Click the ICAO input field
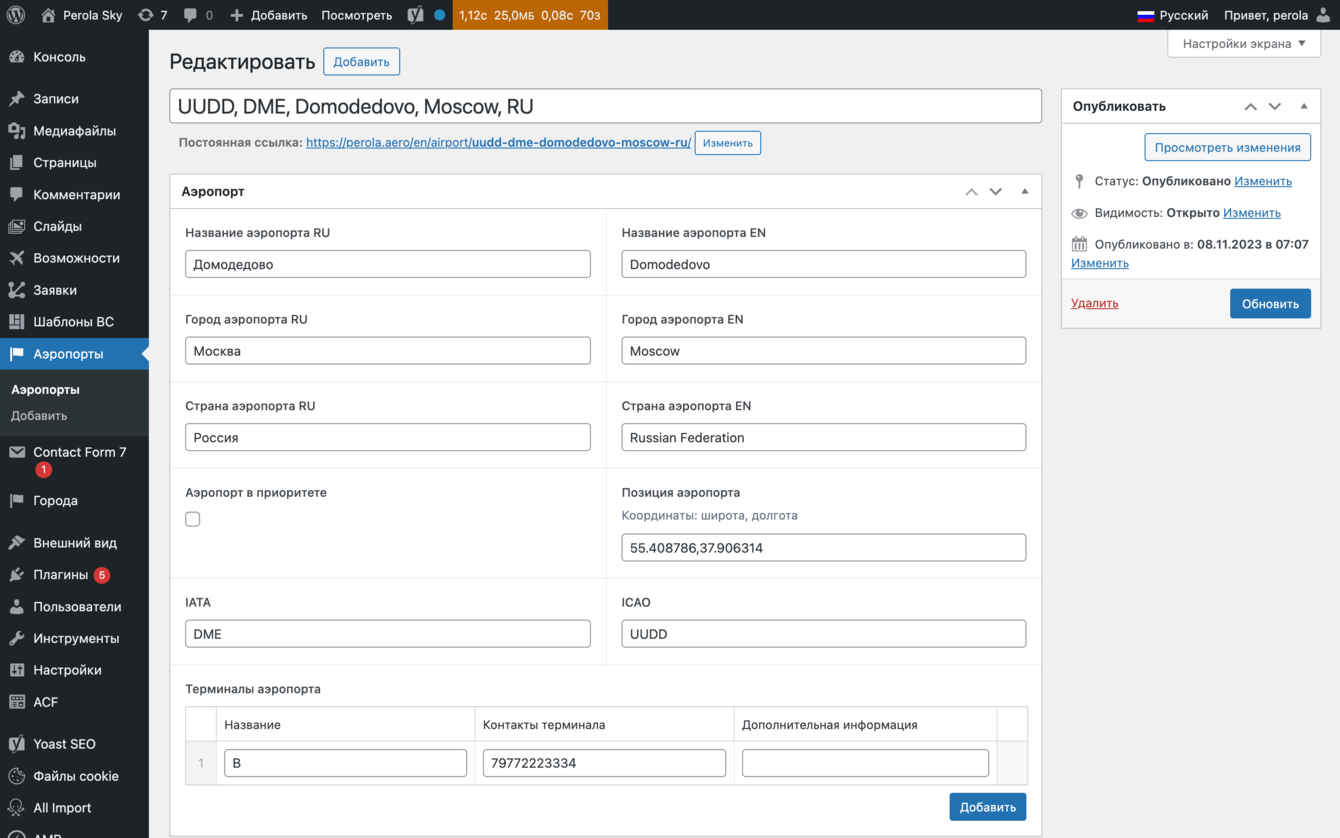The width and height of the screenshot is (1340, 838). (823, 634)
